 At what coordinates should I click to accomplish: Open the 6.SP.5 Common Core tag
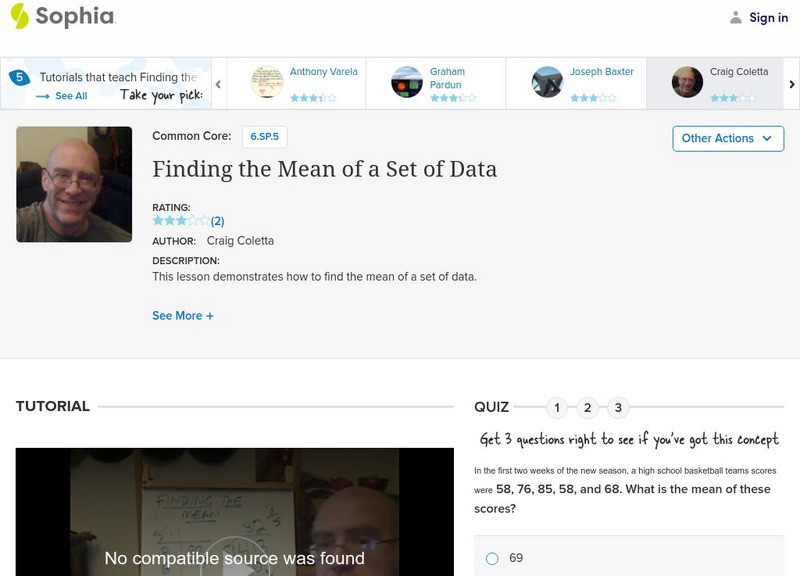click(x=265, y=136)
